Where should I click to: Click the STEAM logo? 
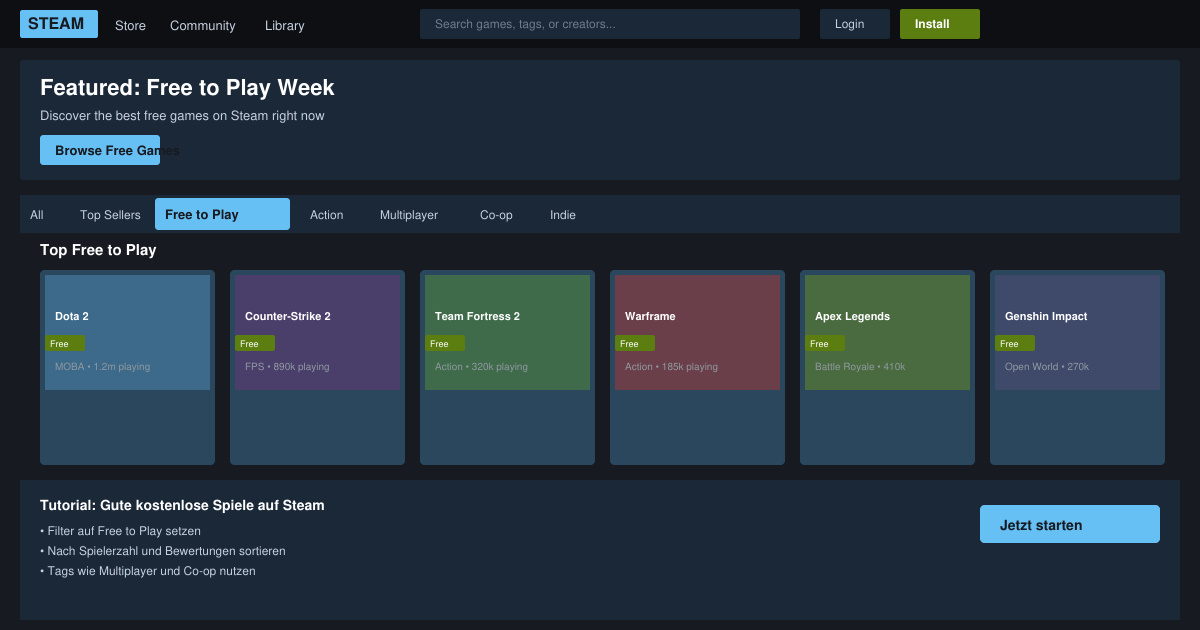point(59,24)
